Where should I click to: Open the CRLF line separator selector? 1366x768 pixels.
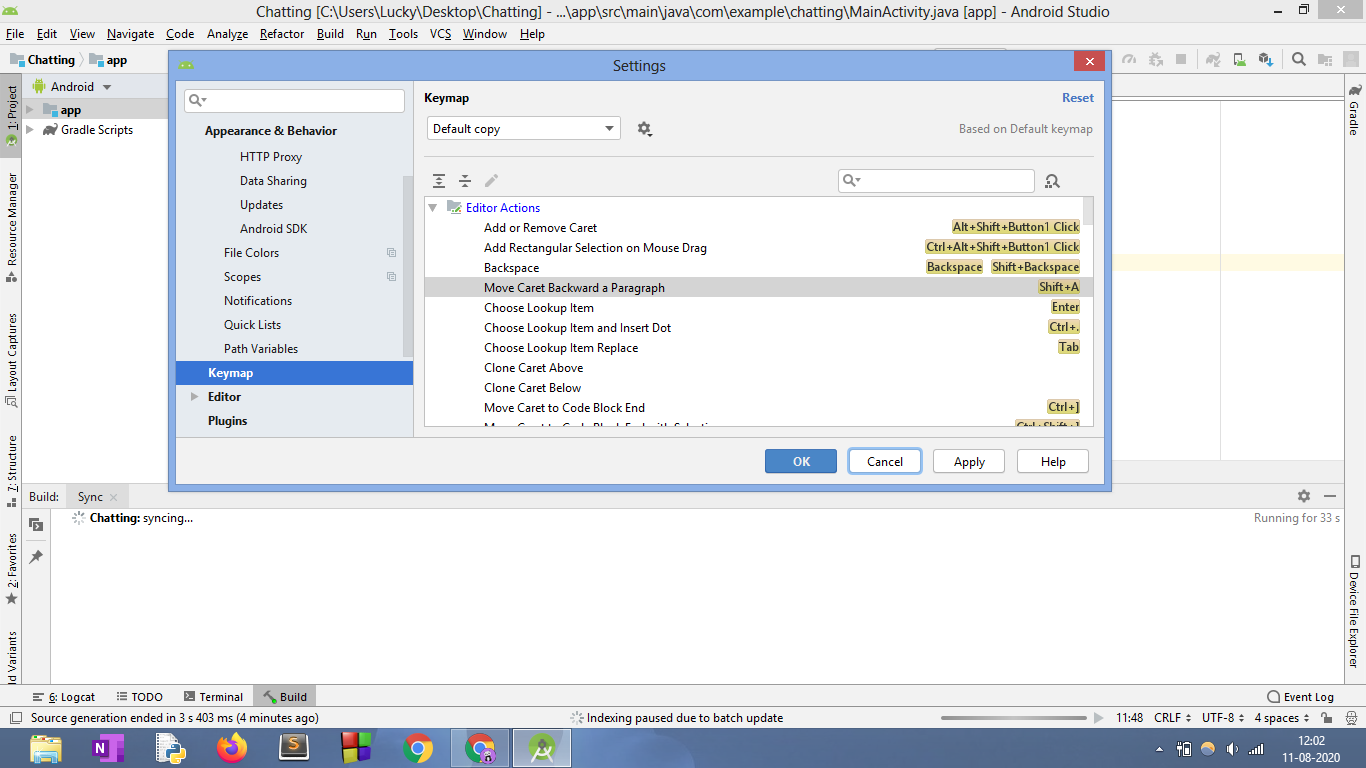pos(1173,718)
